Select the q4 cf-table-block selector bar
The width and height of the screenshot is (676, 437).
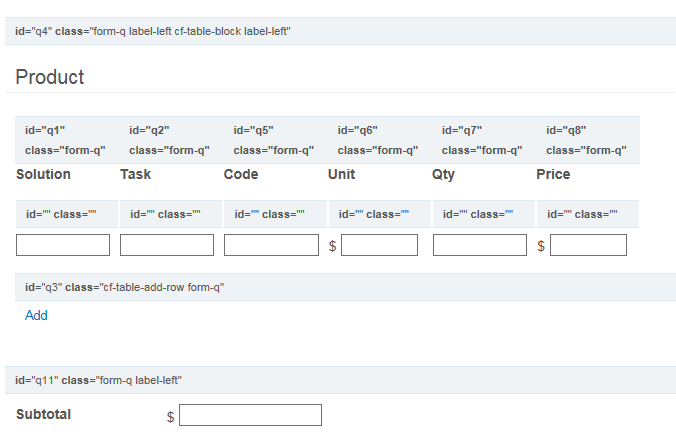[x=340, y=31]
